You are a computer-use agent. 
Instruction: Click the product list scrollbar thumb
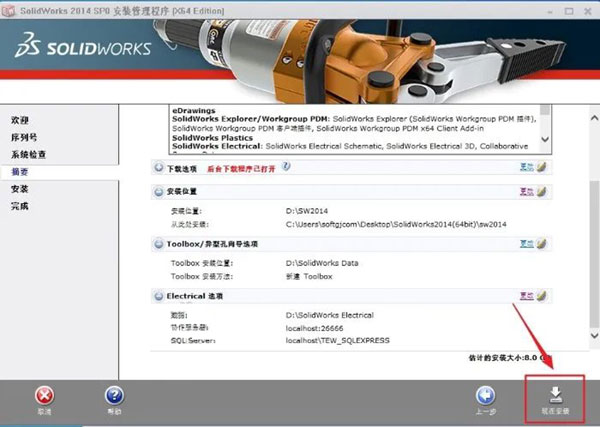pyautogui.click(x=545, y=110)
